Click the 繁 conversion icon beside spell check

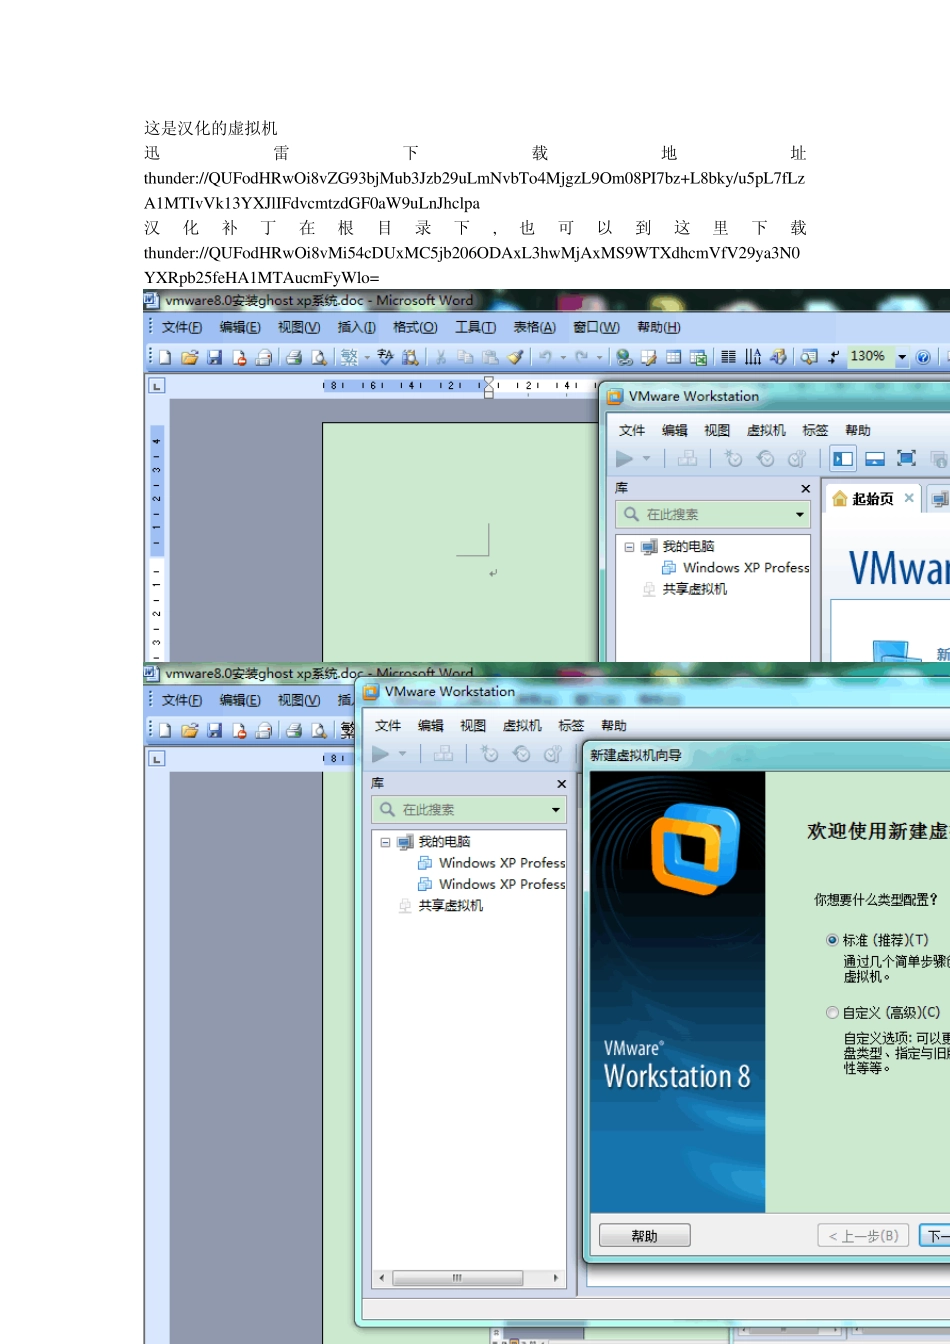pos(349,357)
